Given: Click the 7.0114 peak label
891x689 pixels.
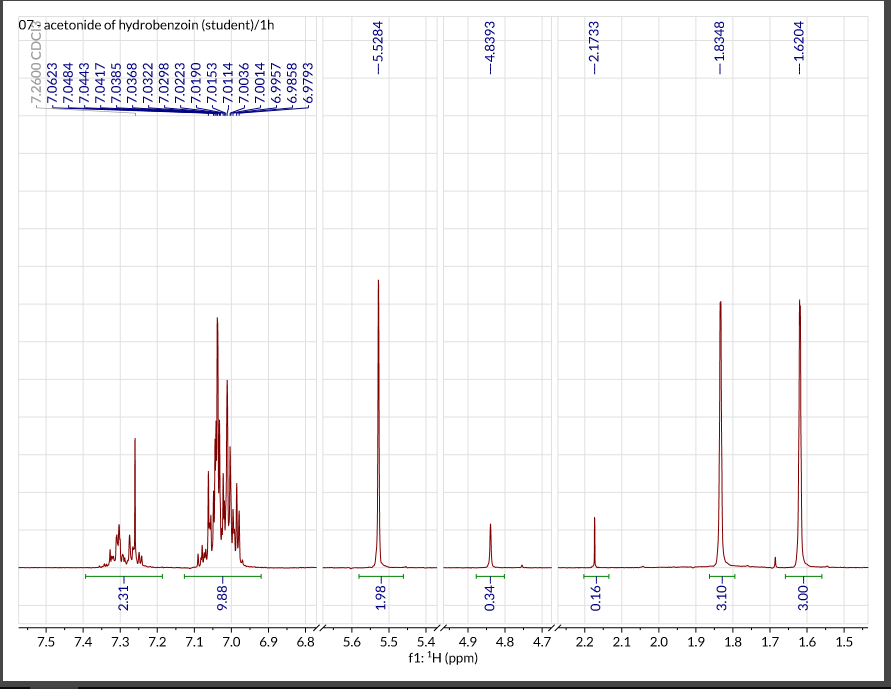Looking at the screenshot, I should tap(228, 82).
